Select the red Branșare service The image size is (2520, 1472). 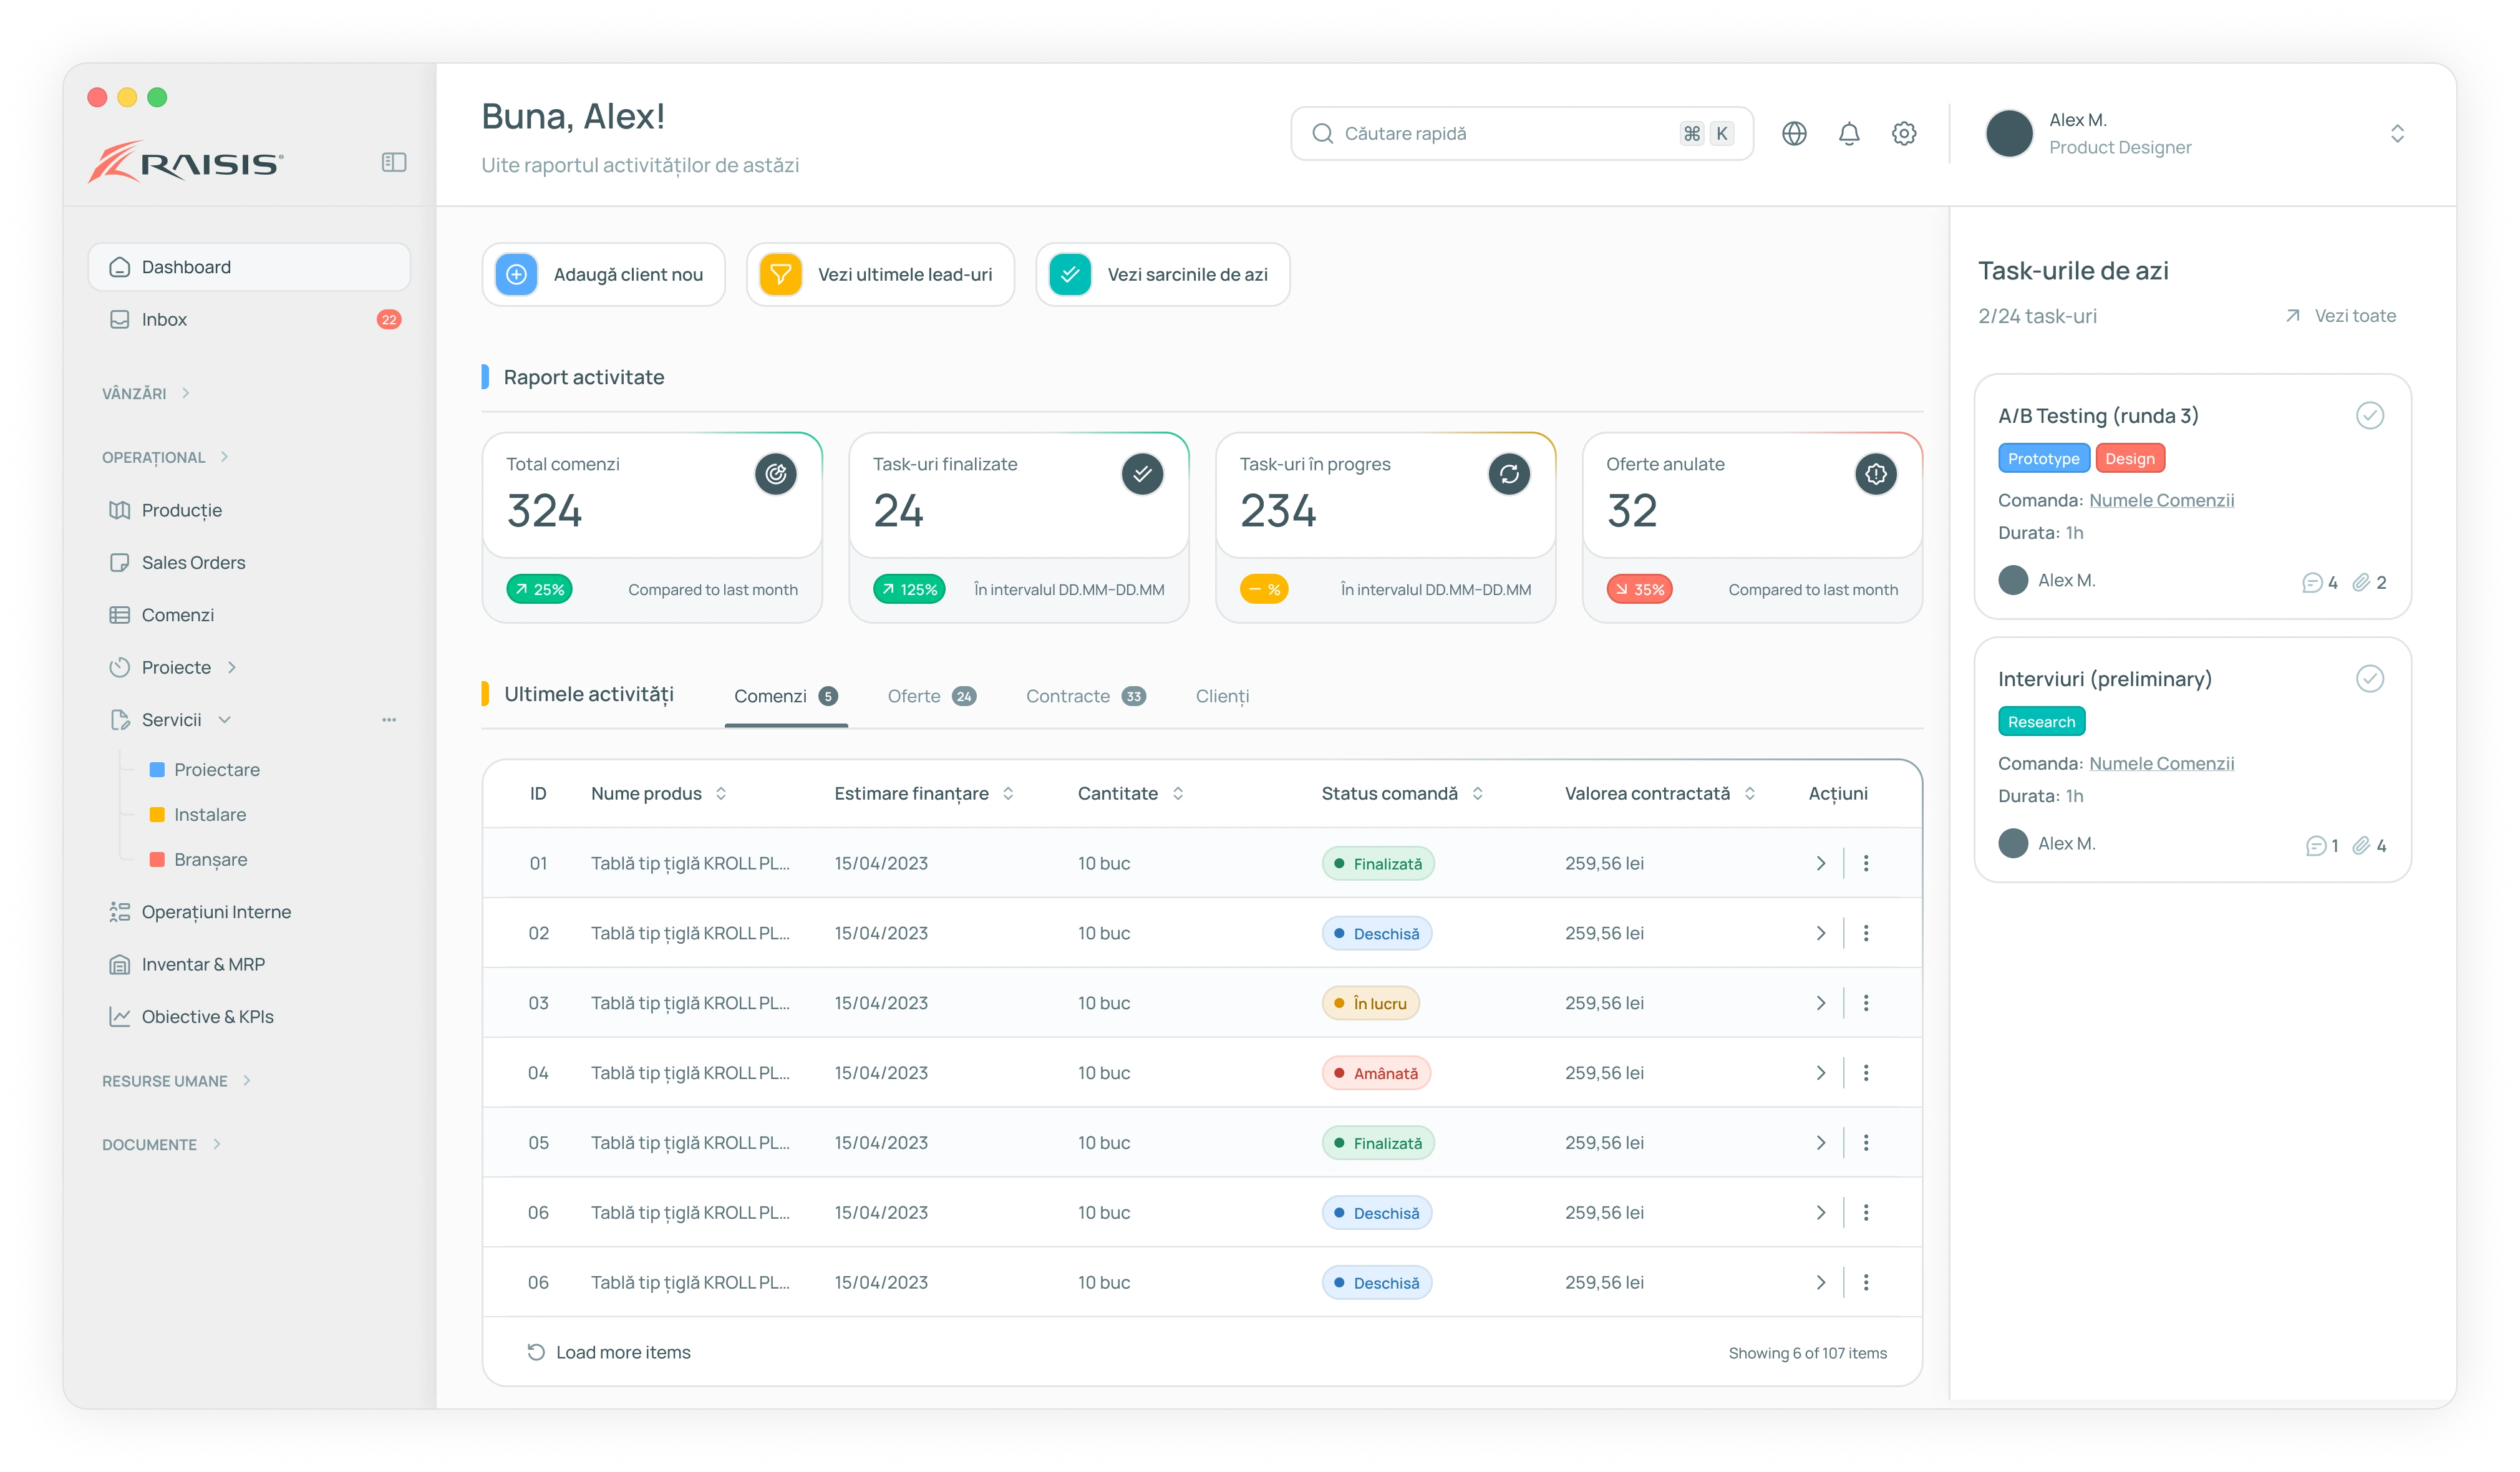[x=198, y=860]
